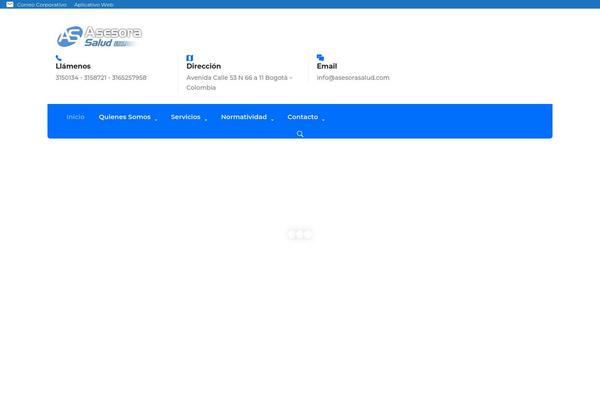
Task: Click the Dirección heading
Action: pyautogui.click(x=204, y=66)
